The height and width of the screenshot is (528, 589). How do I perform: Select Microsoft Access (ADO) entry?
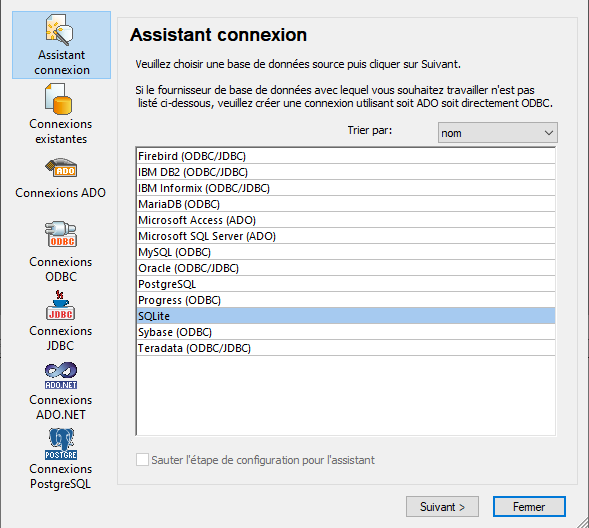(x=346, y=220)
